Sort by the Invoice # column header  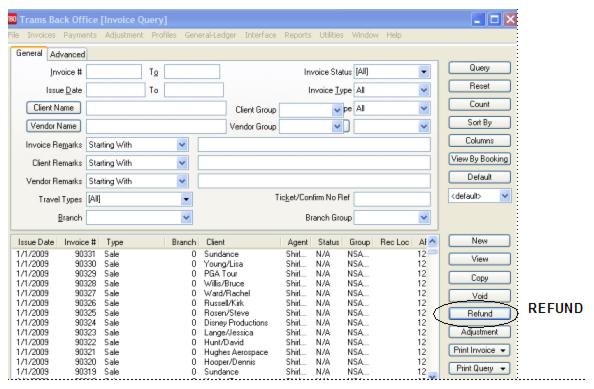pyautogui.click(x=80, y=242)
